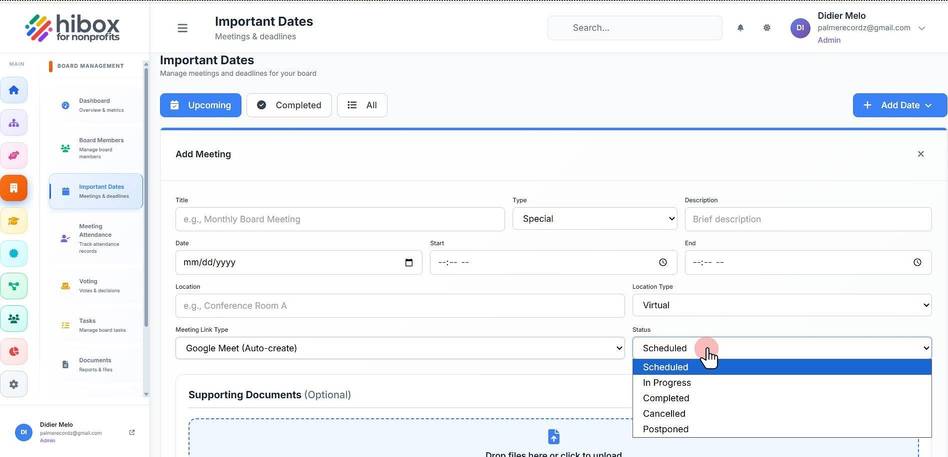The image size is (948, 457).
Task: Switch to the All tab
Action: click(x=362, y=105)
